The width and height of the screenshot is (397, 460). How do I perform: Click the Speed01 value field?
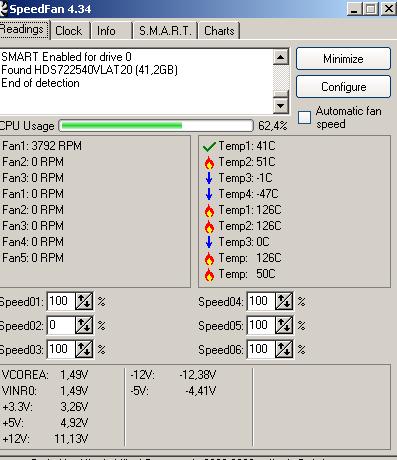click(61, 301)
